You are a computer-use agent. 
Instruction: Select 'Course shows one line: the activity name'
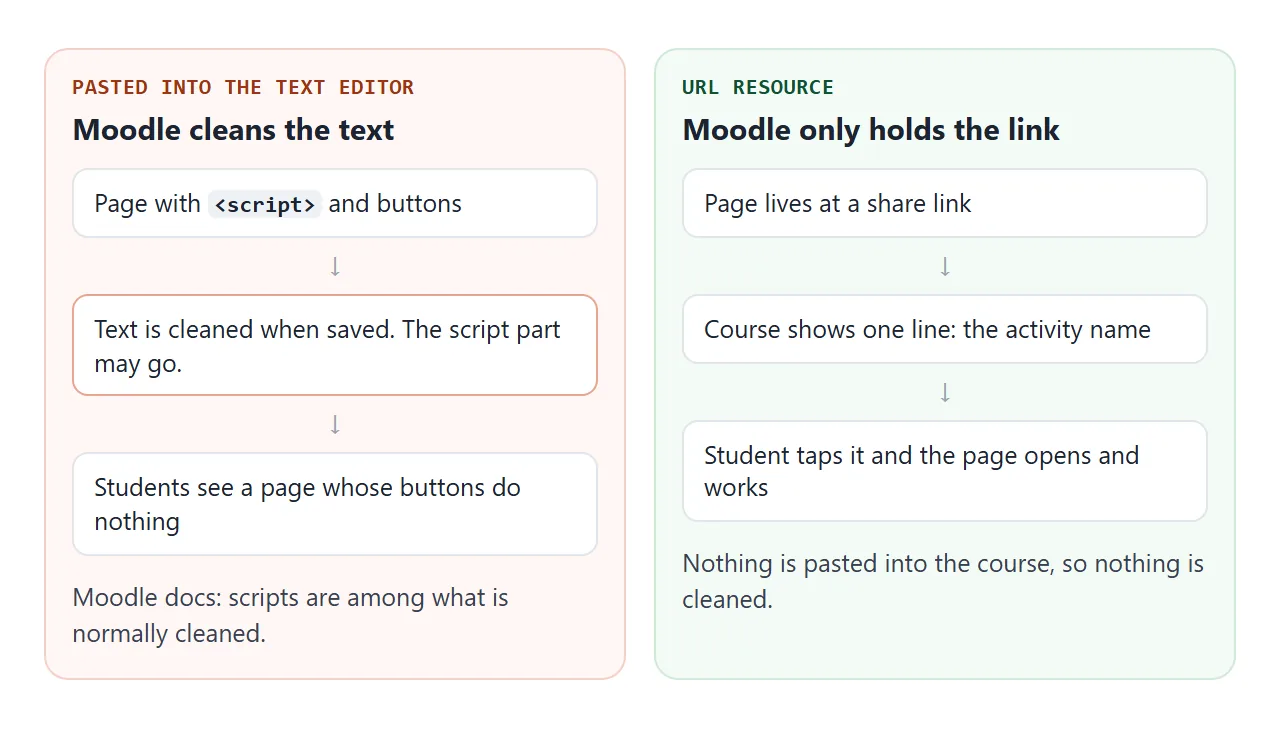[x=945, y=329]
